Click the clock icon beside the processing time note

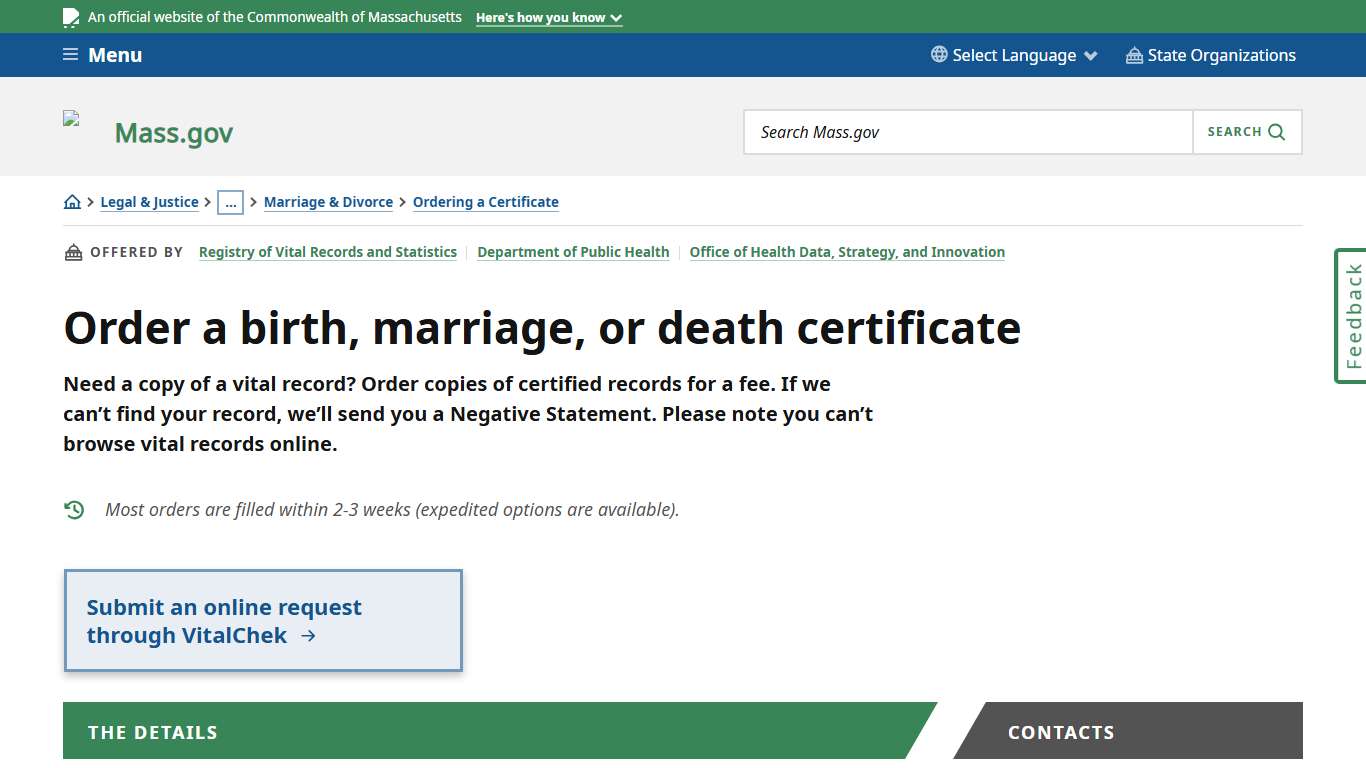coord(74,509)
